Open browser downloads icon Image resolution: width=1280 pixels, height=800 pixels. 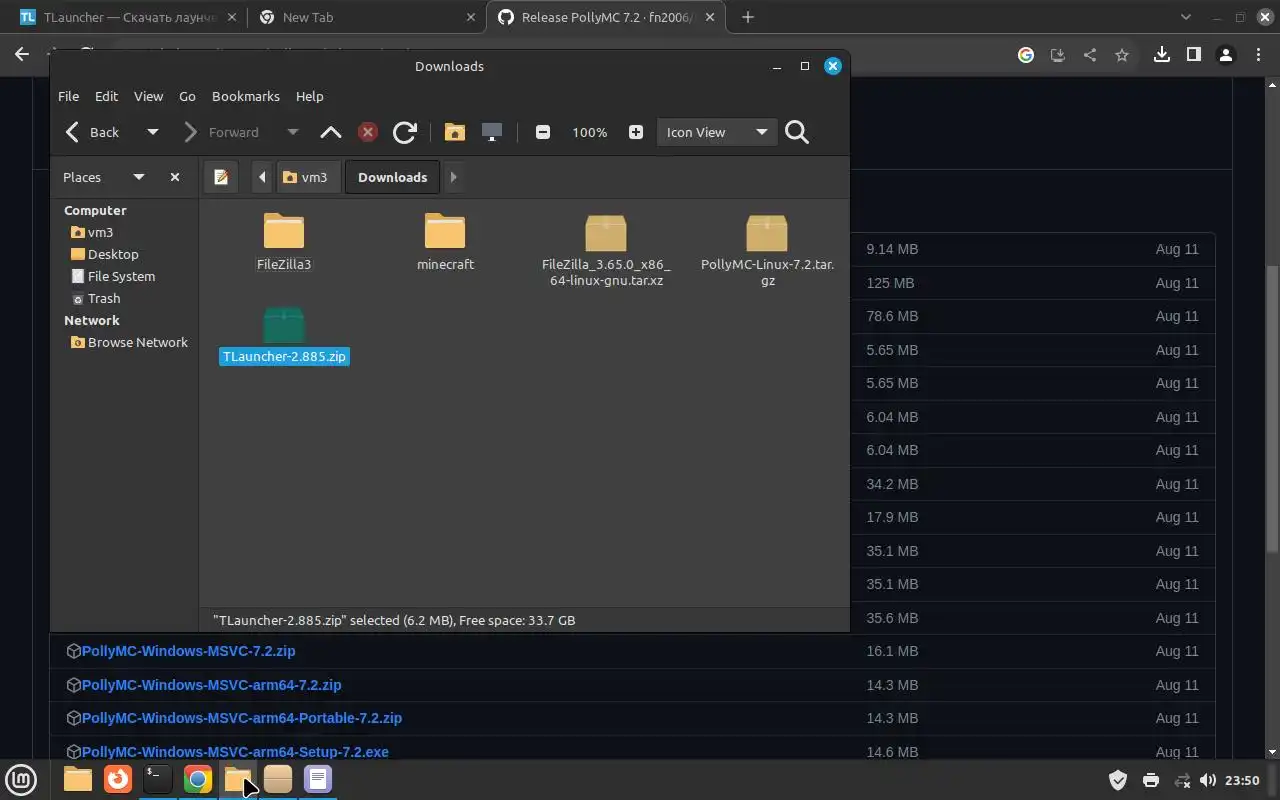(x=1161, y=55)
